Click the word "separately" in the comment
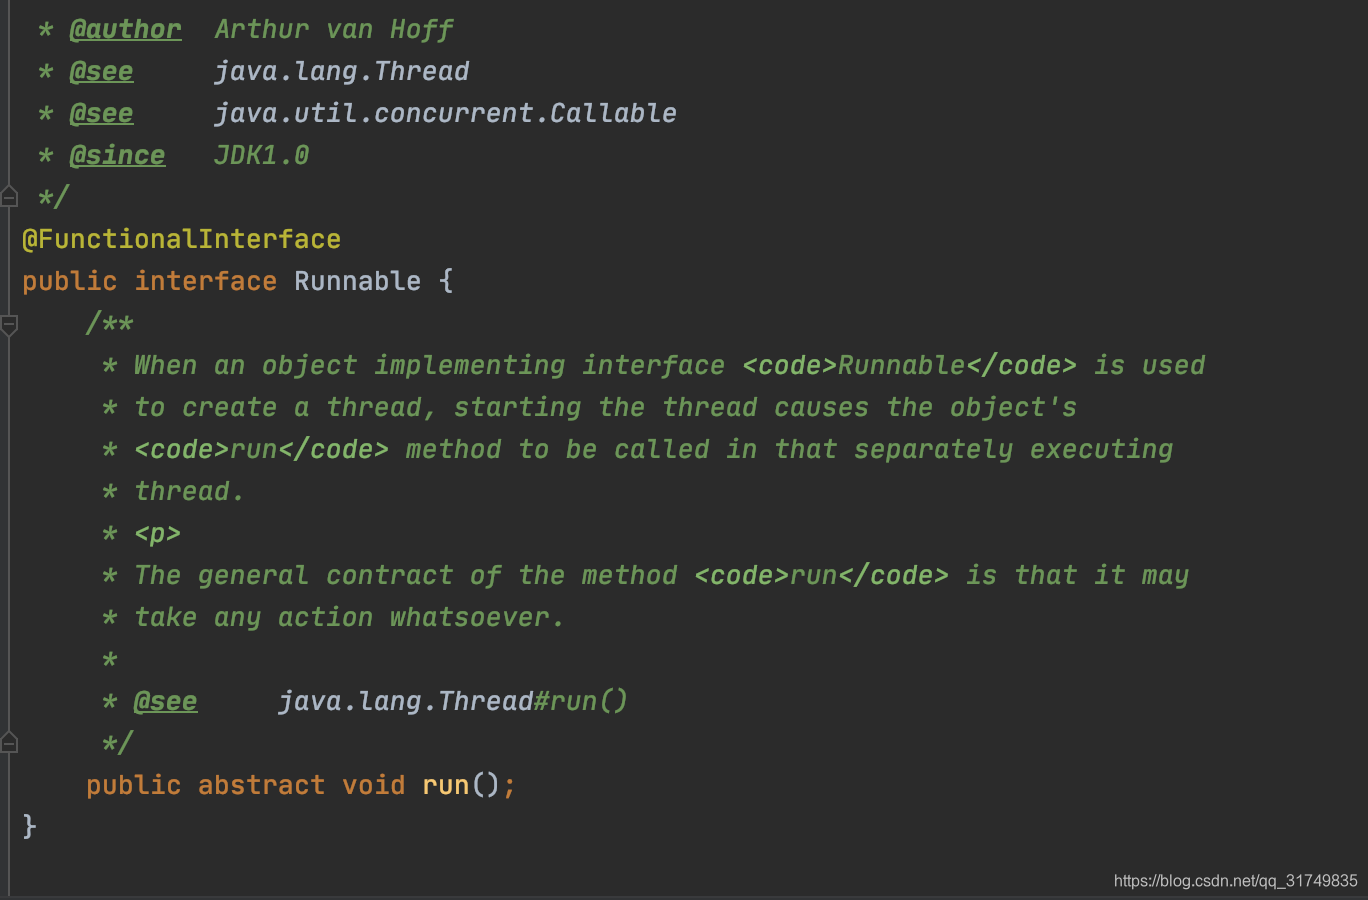 click(933, 450)
